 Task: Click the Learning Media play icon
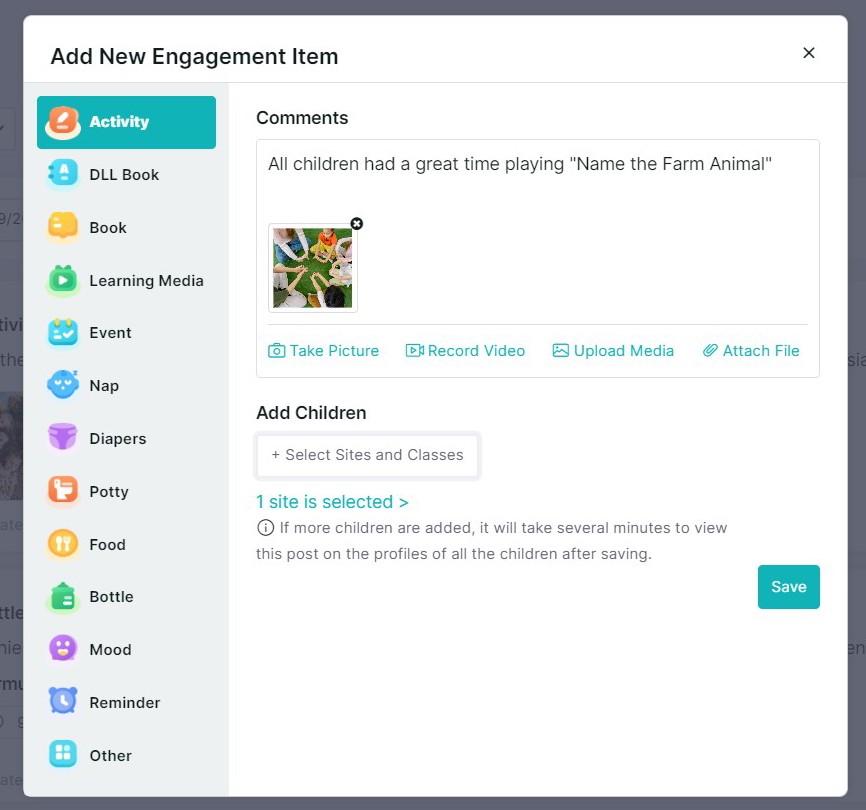tap(63, 280)
